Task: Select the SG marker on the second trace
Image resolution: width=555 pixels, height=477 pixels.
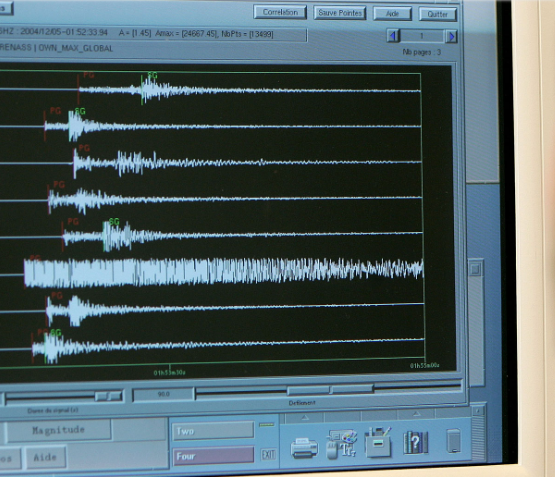Action: (80, 111)
